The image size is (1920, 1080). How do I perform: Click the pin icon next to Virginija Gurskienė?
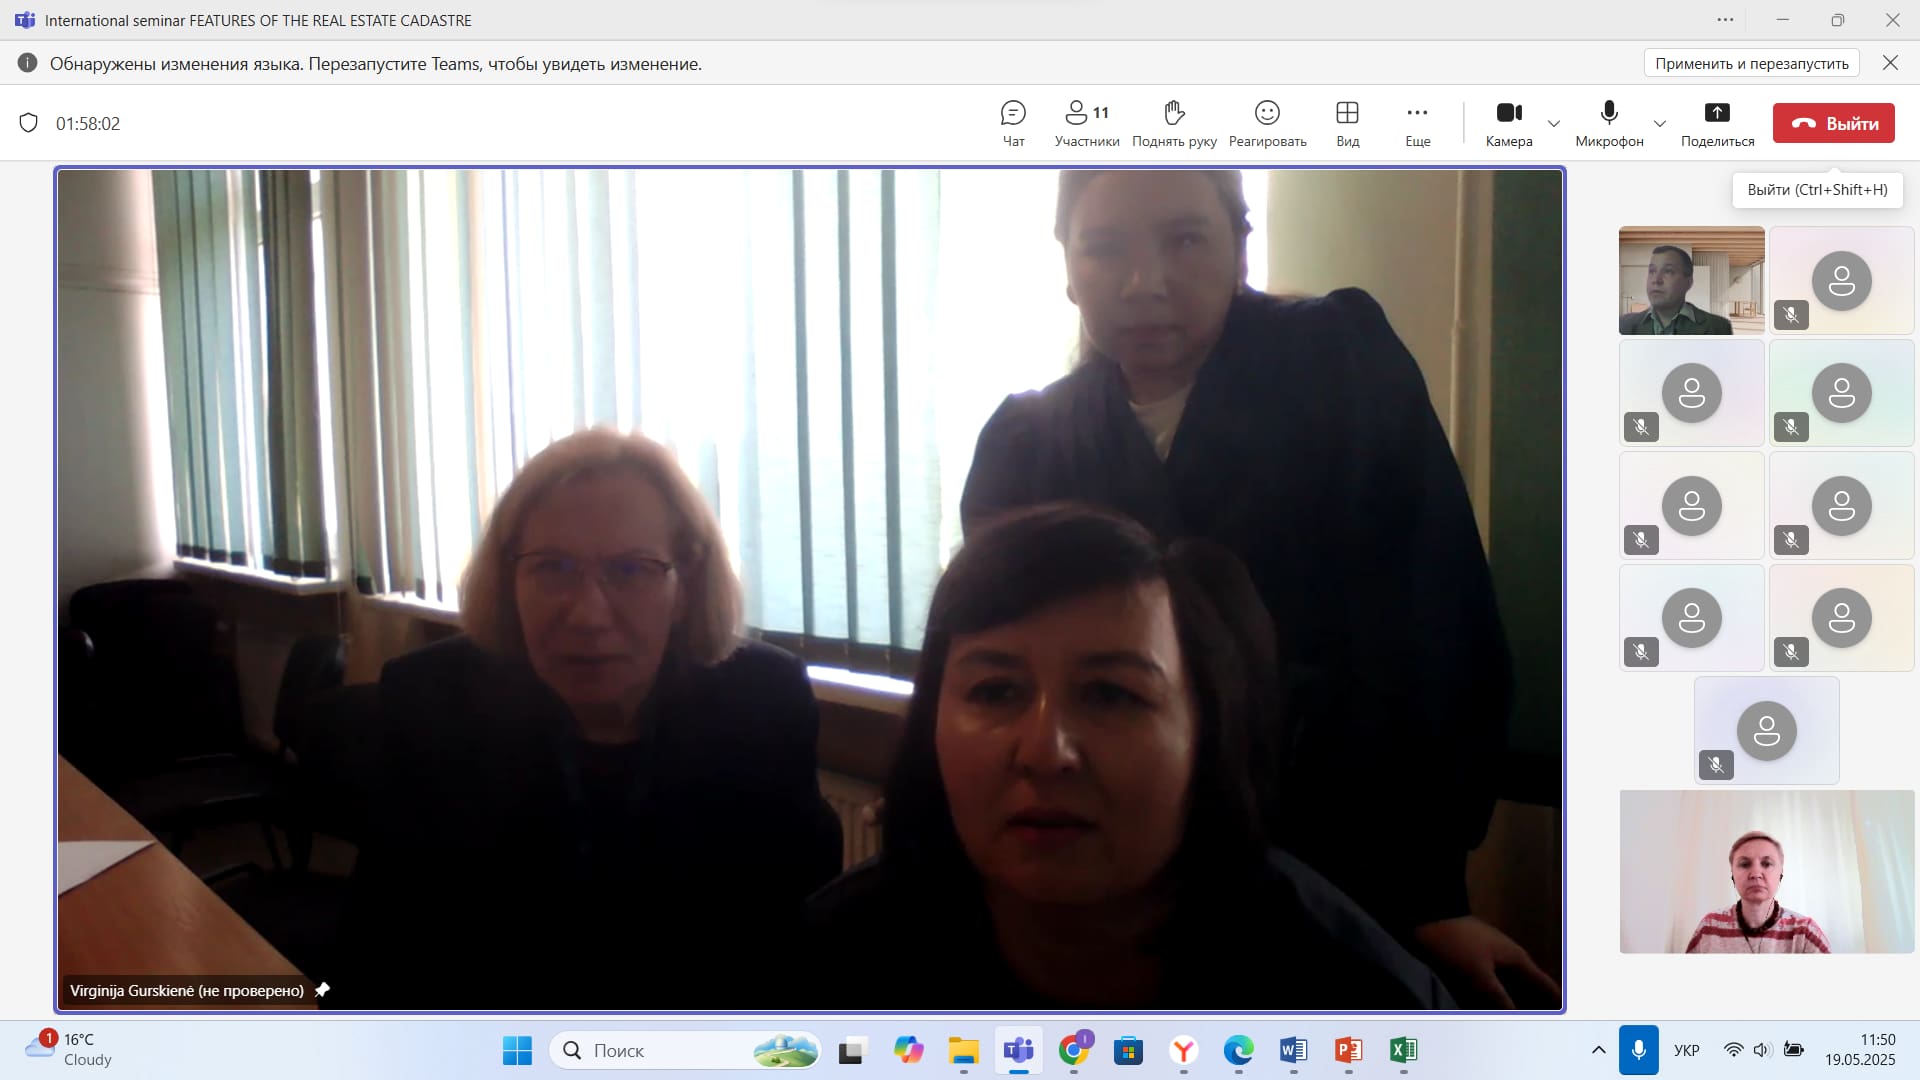point(322,990)
